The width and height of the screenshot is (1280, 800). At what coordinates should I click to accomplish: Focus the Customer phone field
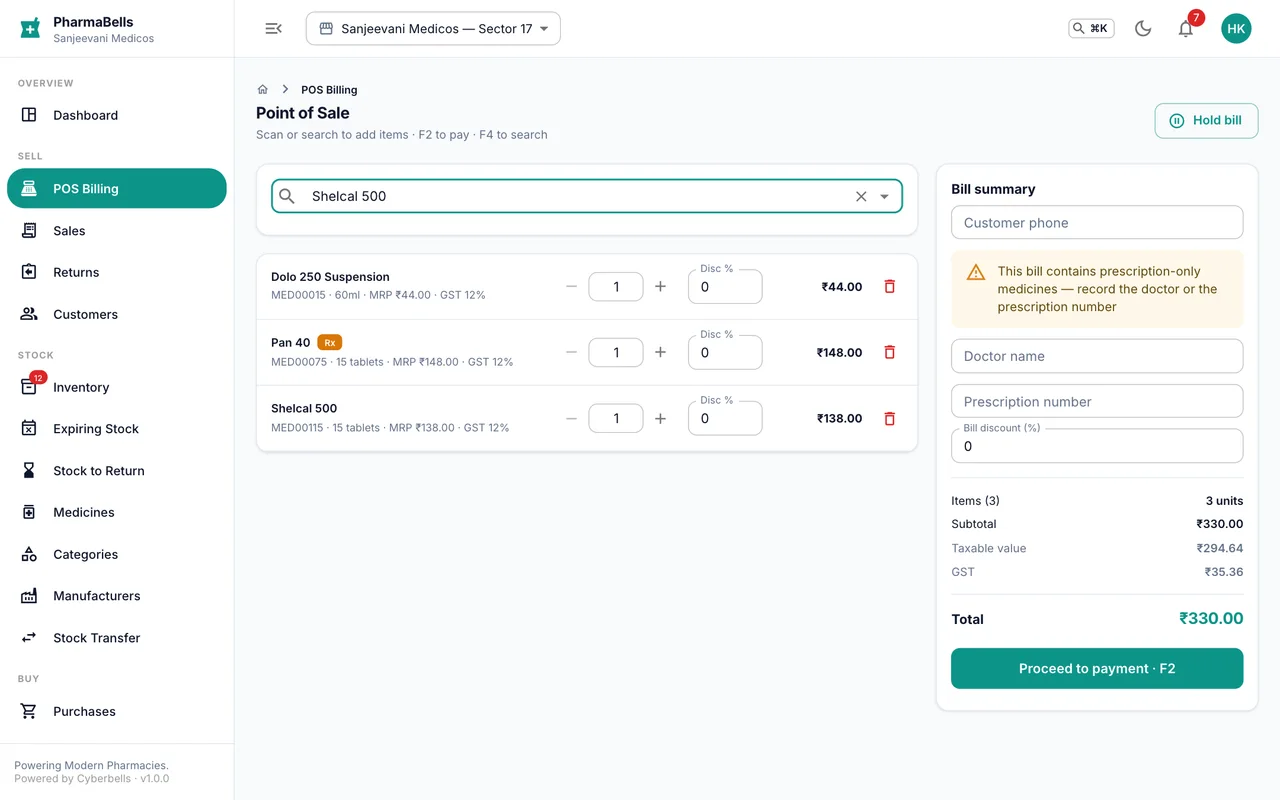tap(1097, 222)
